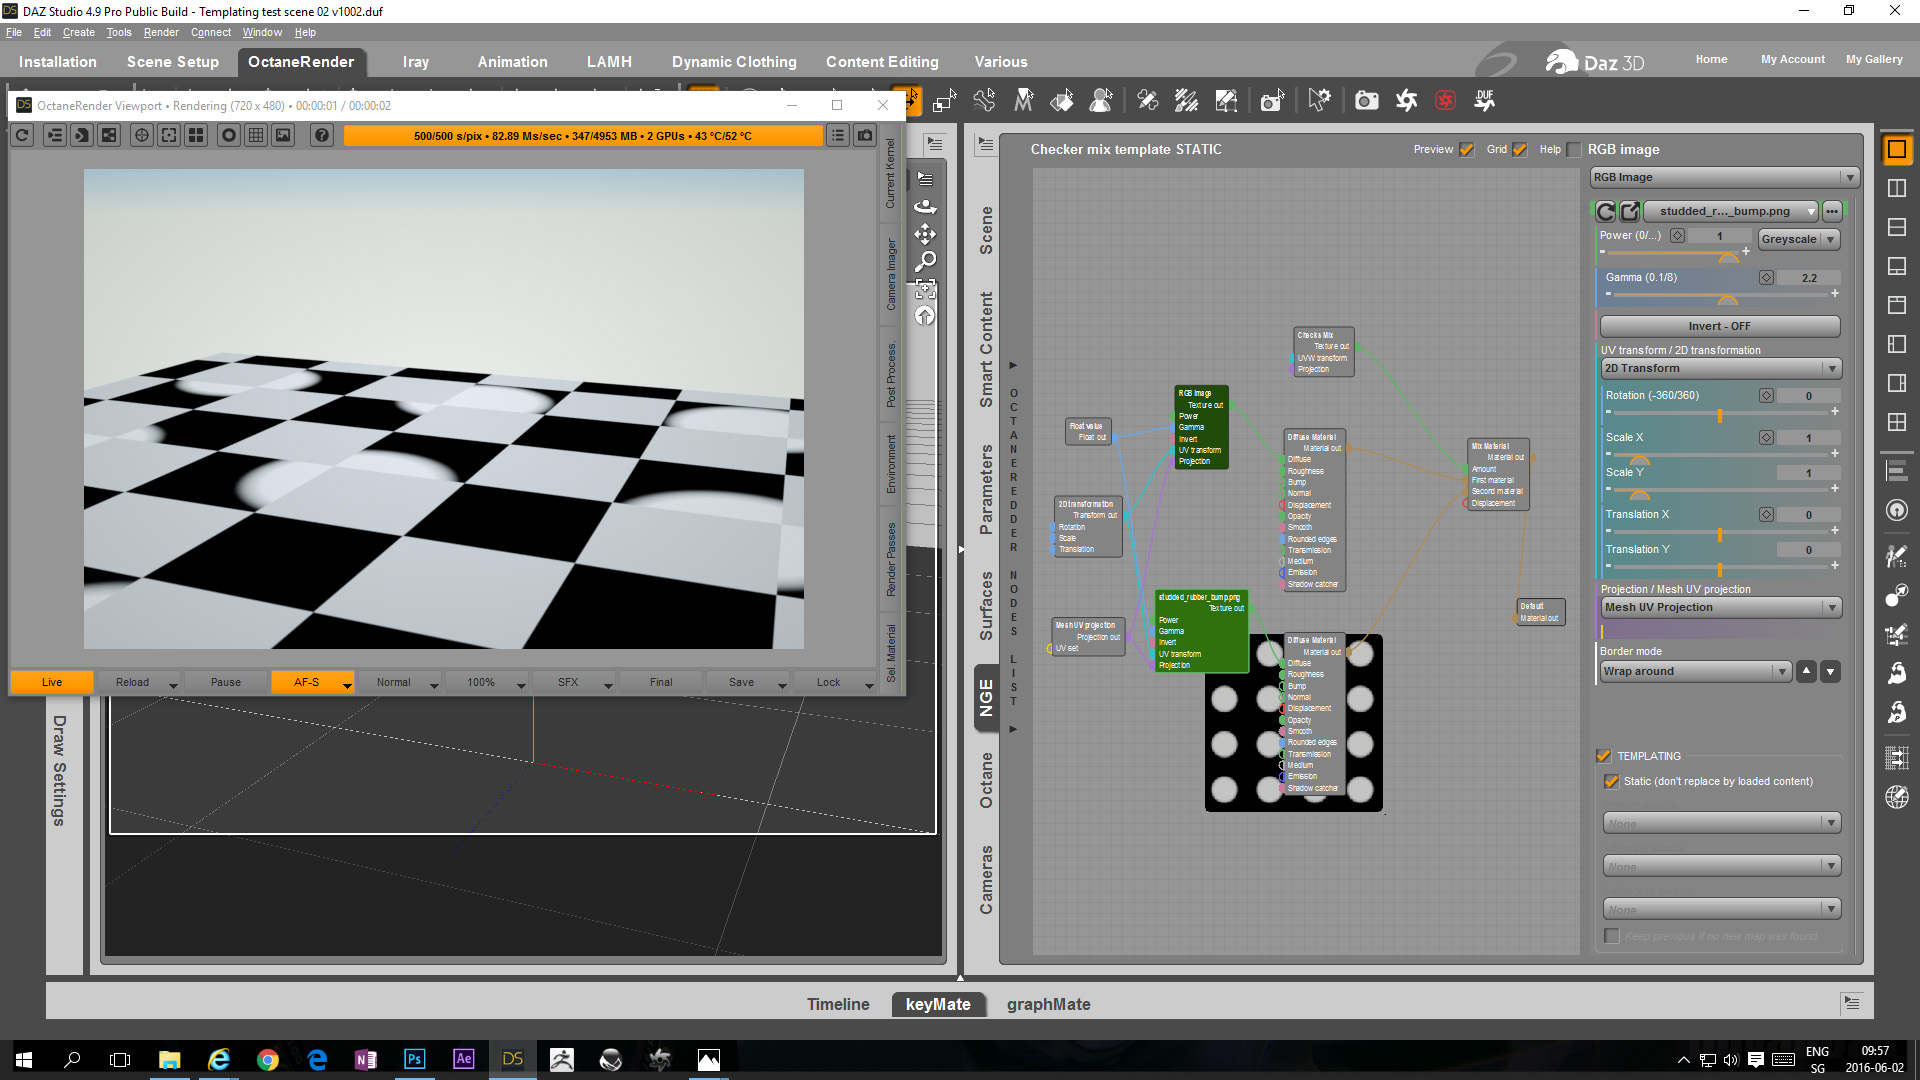Open After Effects from the taskbar
This screenshot has width=1920, height=1080.
click(x=463, y=1059)
